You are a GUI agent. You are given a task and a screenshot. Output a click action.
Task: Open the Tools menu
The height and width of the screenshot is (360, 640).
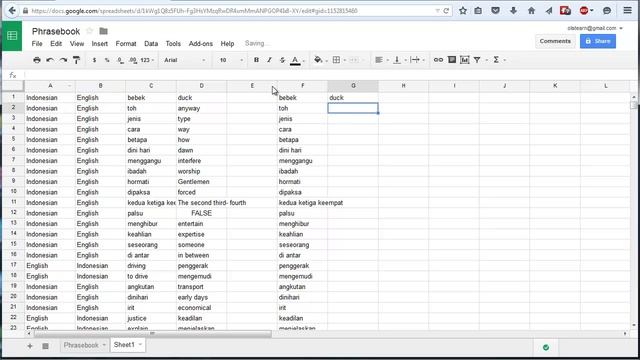point(173,44)
